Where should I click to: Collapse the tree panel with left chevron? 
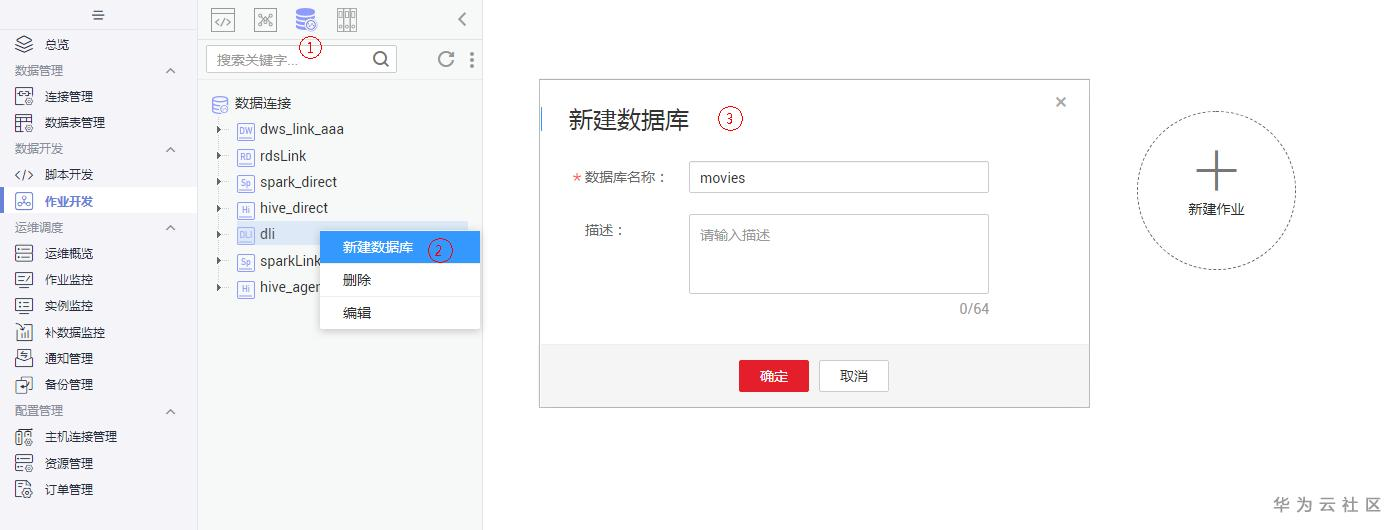[462, 19]
